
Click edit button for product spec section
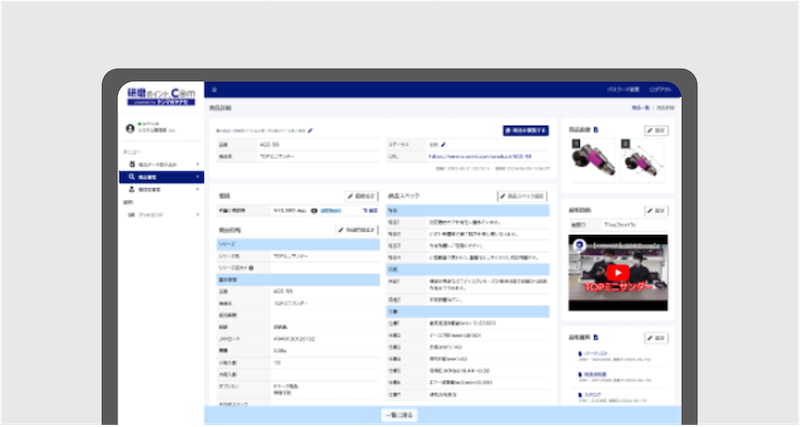click(522, 196)
